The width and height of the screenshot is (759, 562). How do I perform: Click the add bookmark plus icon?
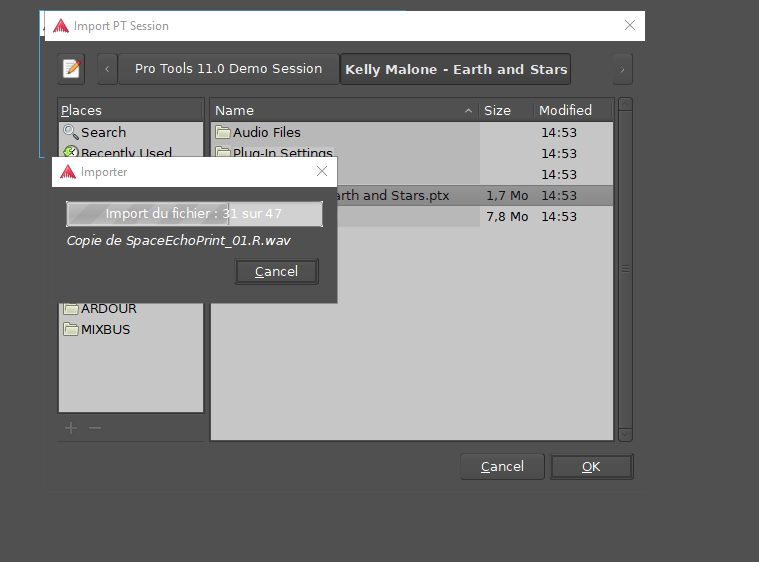tap(70, 428)
